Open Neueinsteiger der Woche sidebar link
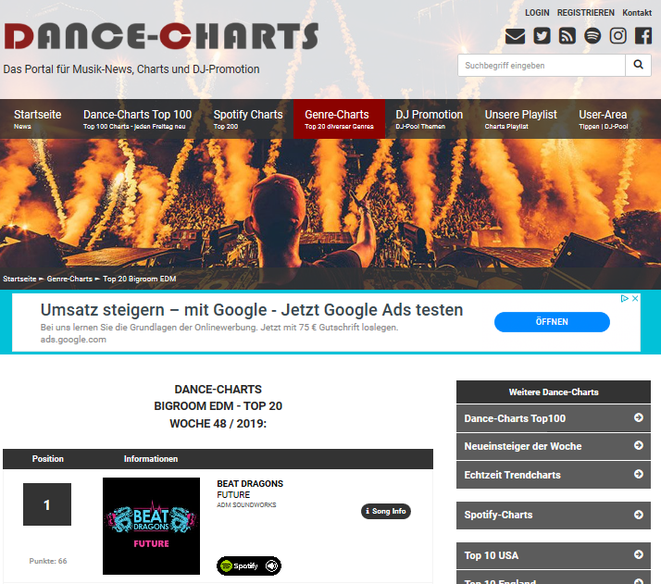Image resolution: width=661 pixels, height=584 pixels. pos(554,446)
